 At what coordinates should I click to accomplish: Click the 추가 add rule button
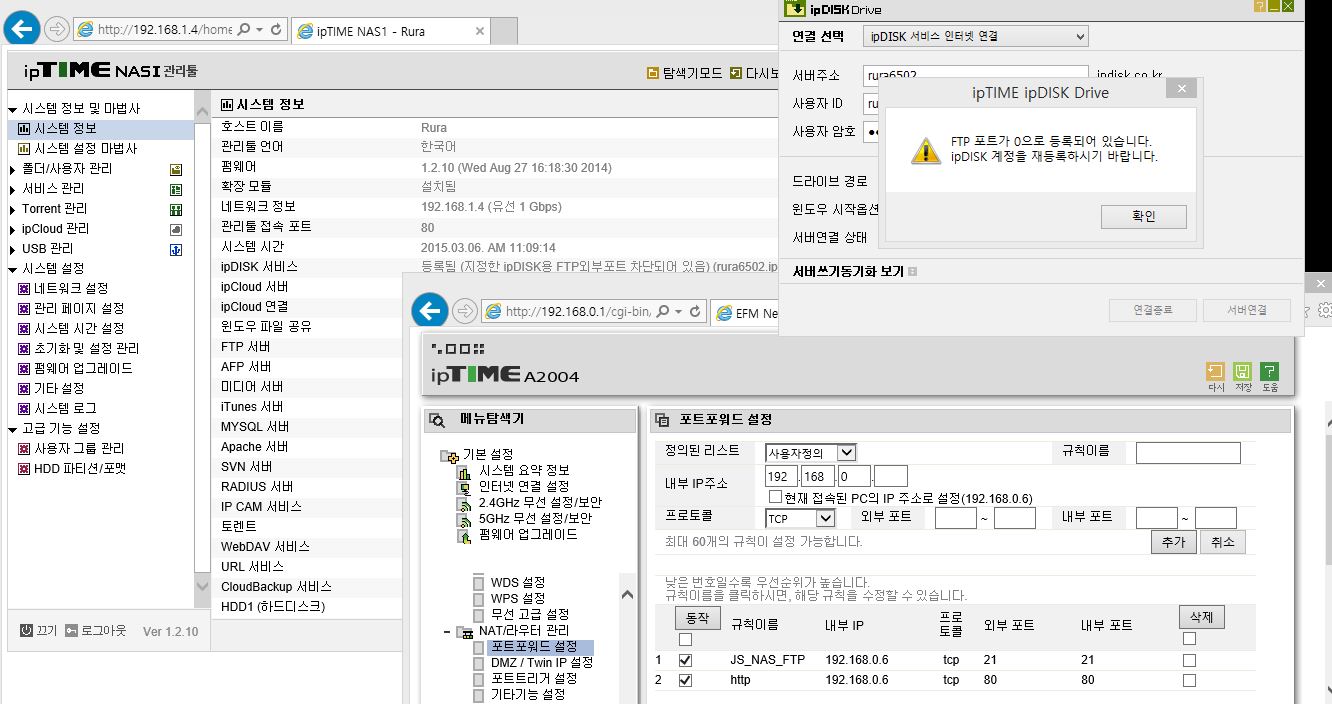point(1172,542)
